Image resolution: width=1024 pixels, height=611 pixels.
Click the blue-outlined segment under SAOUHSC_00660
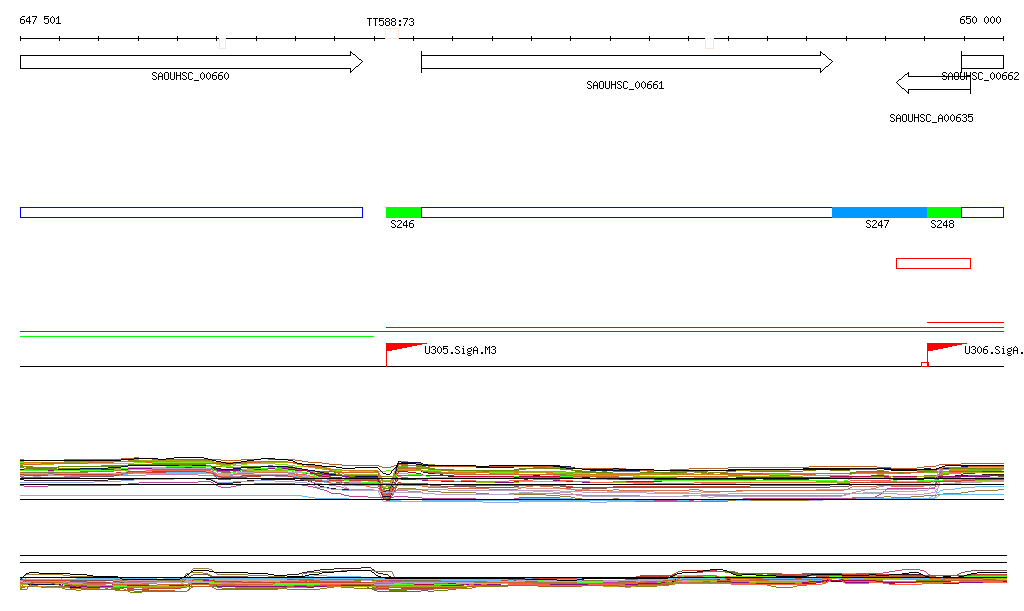pyautogui.click(x=190, y=212)
